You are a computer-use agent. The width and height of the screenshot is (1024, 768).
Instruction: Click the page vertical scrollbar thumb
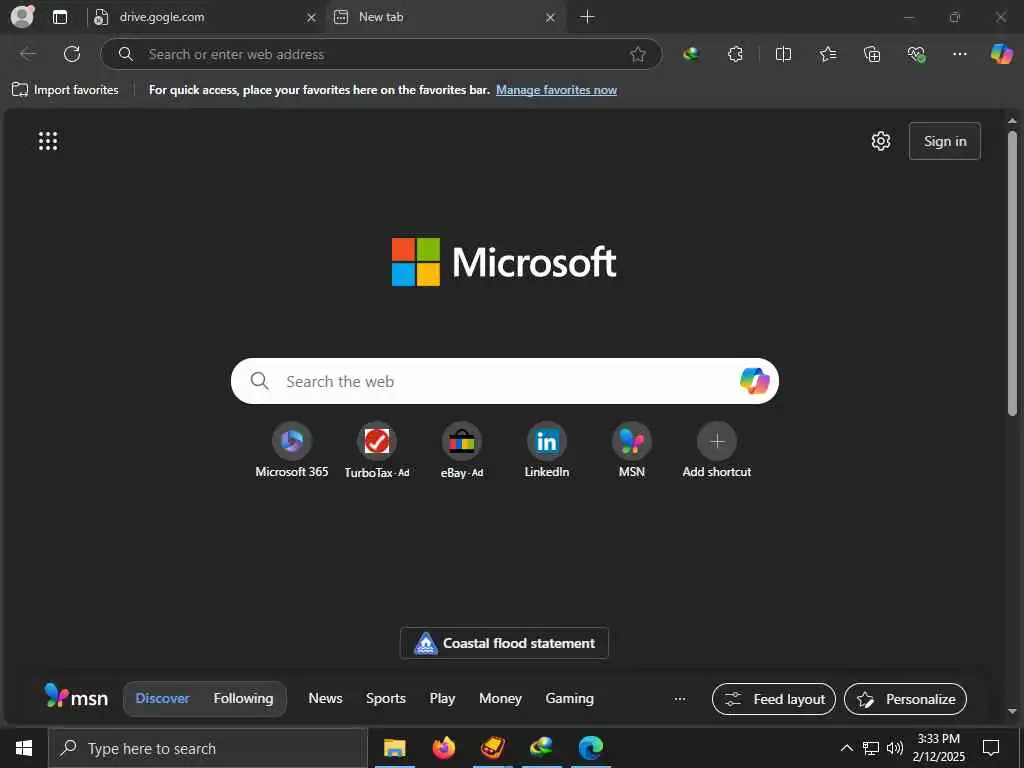coord(1012,273)
